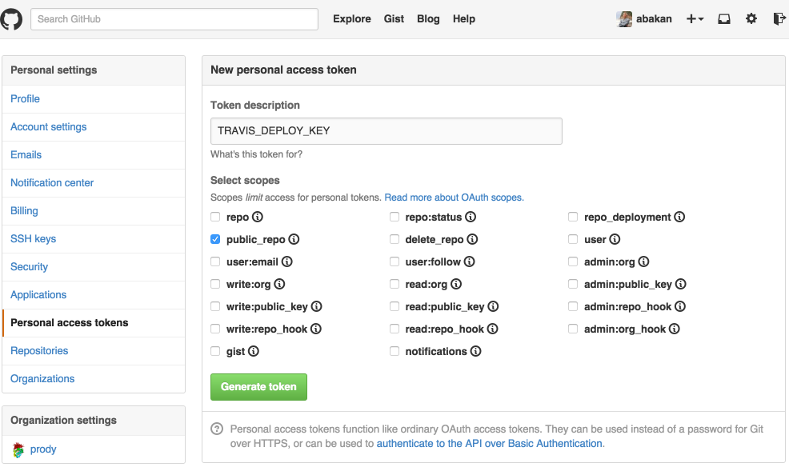Go to the Applications settings section
This screenshot has width=789, height=467.
[x=38, y=295]
